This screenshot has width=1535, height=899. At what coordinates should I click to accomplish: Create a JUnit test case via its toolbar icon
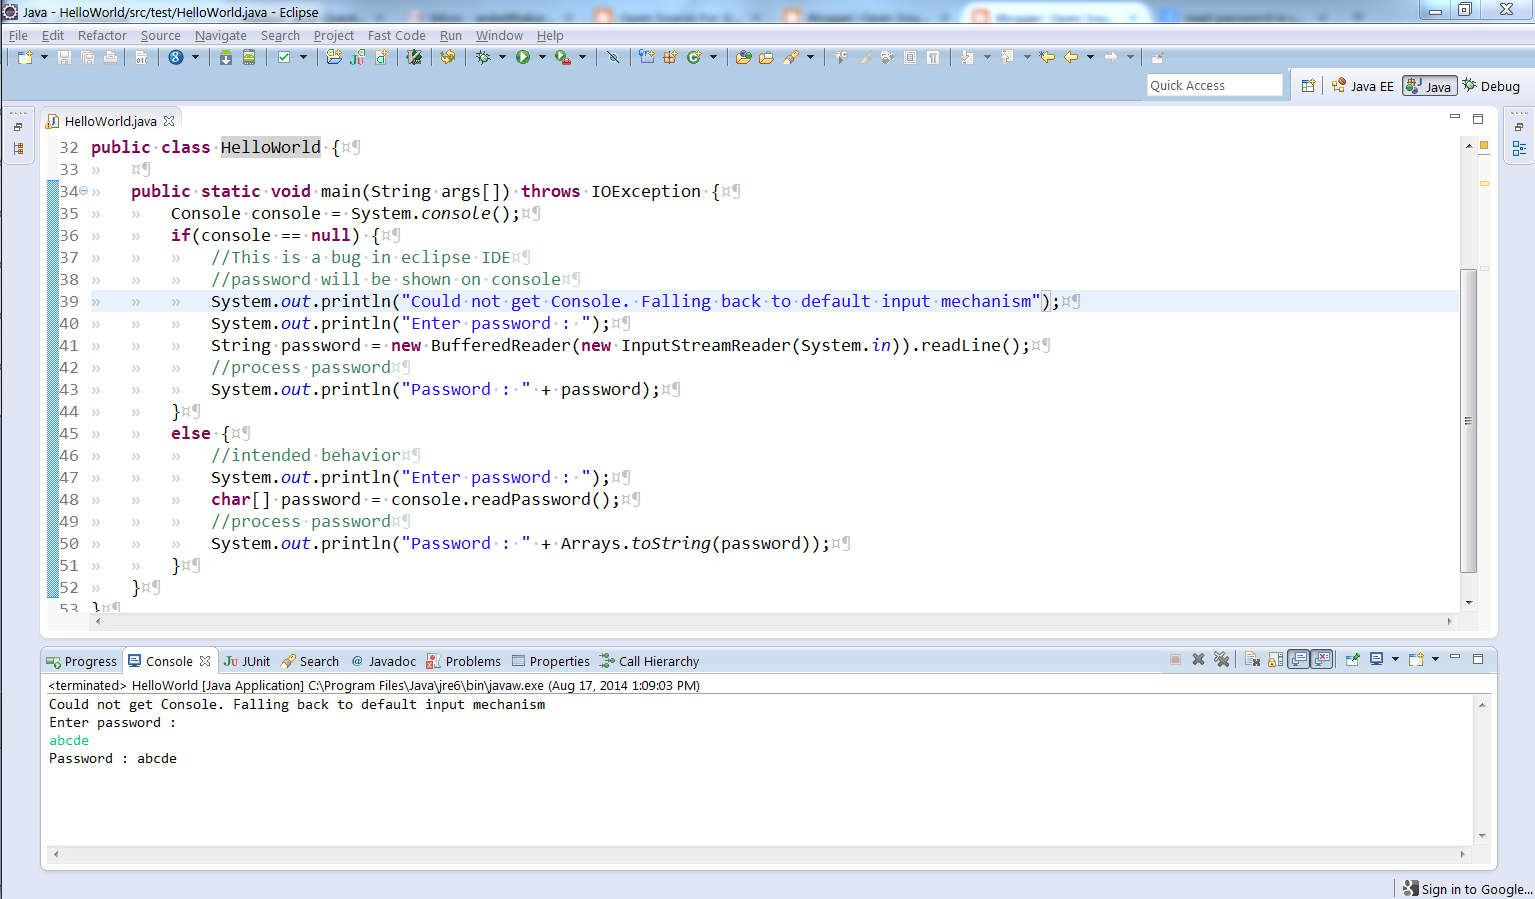tap(357, 57)
